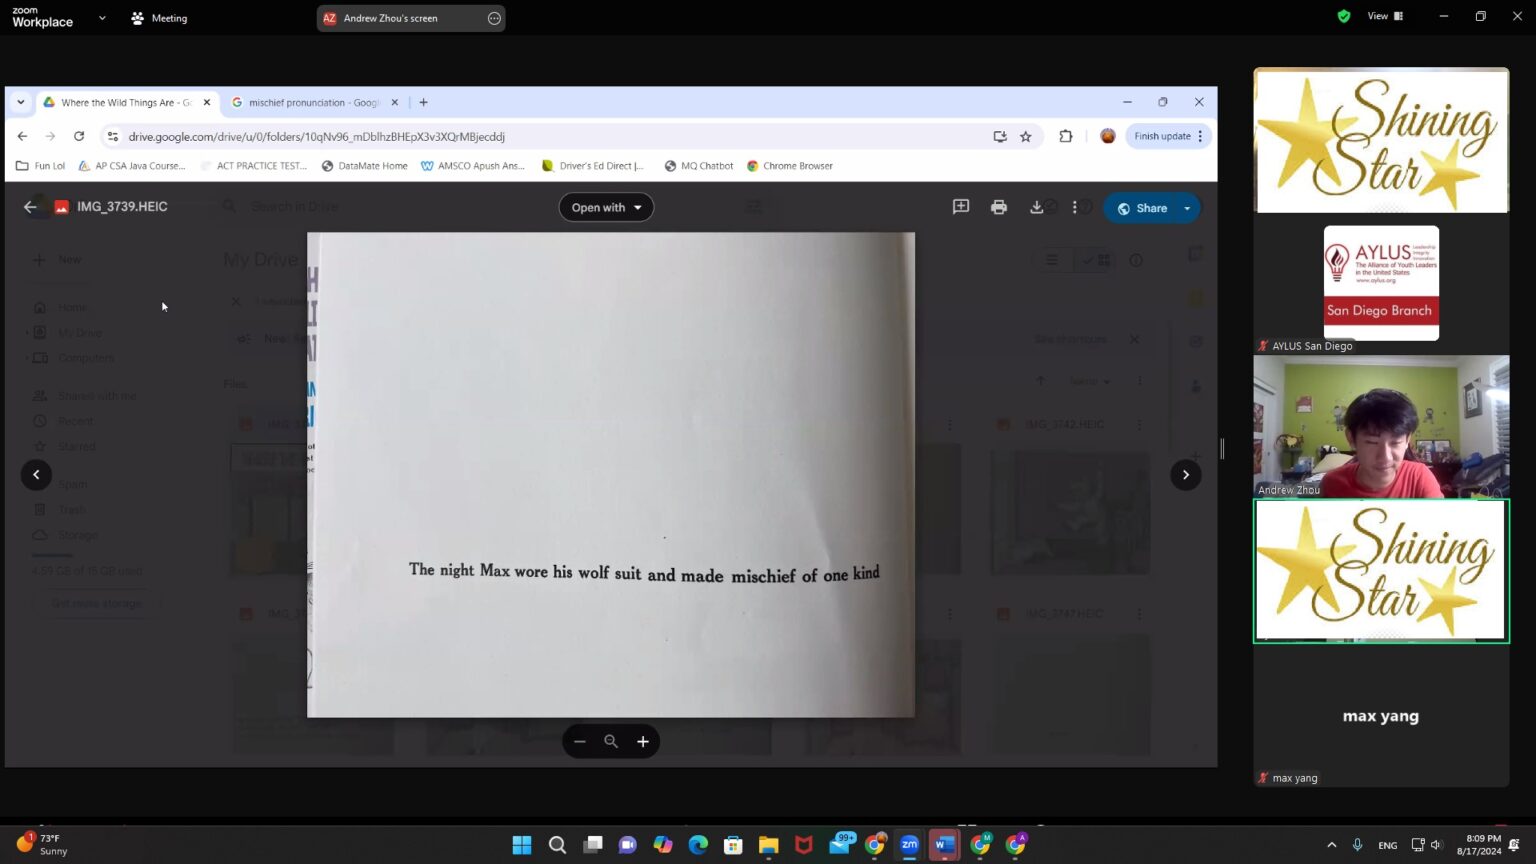Click the microphone icon in system tray
This screenshot has height=864, width=1536.
click(x=1357, y=845)
